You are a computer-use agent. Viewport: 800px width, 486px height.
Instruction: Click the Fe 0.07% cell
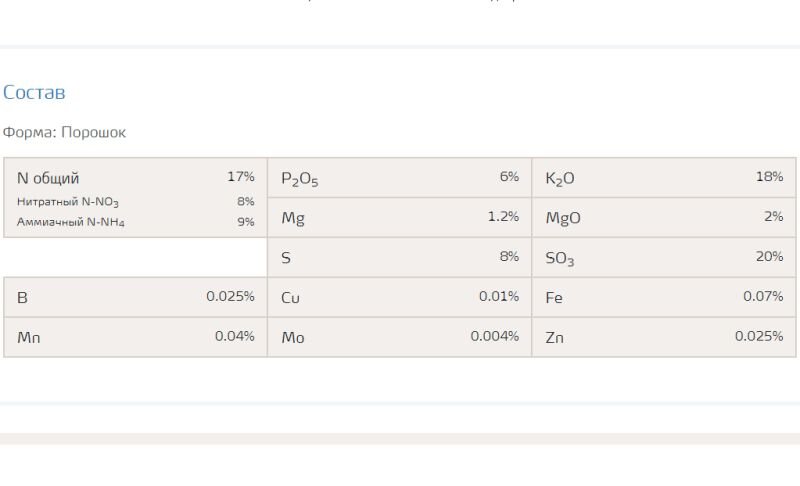(x=664, y=297)
